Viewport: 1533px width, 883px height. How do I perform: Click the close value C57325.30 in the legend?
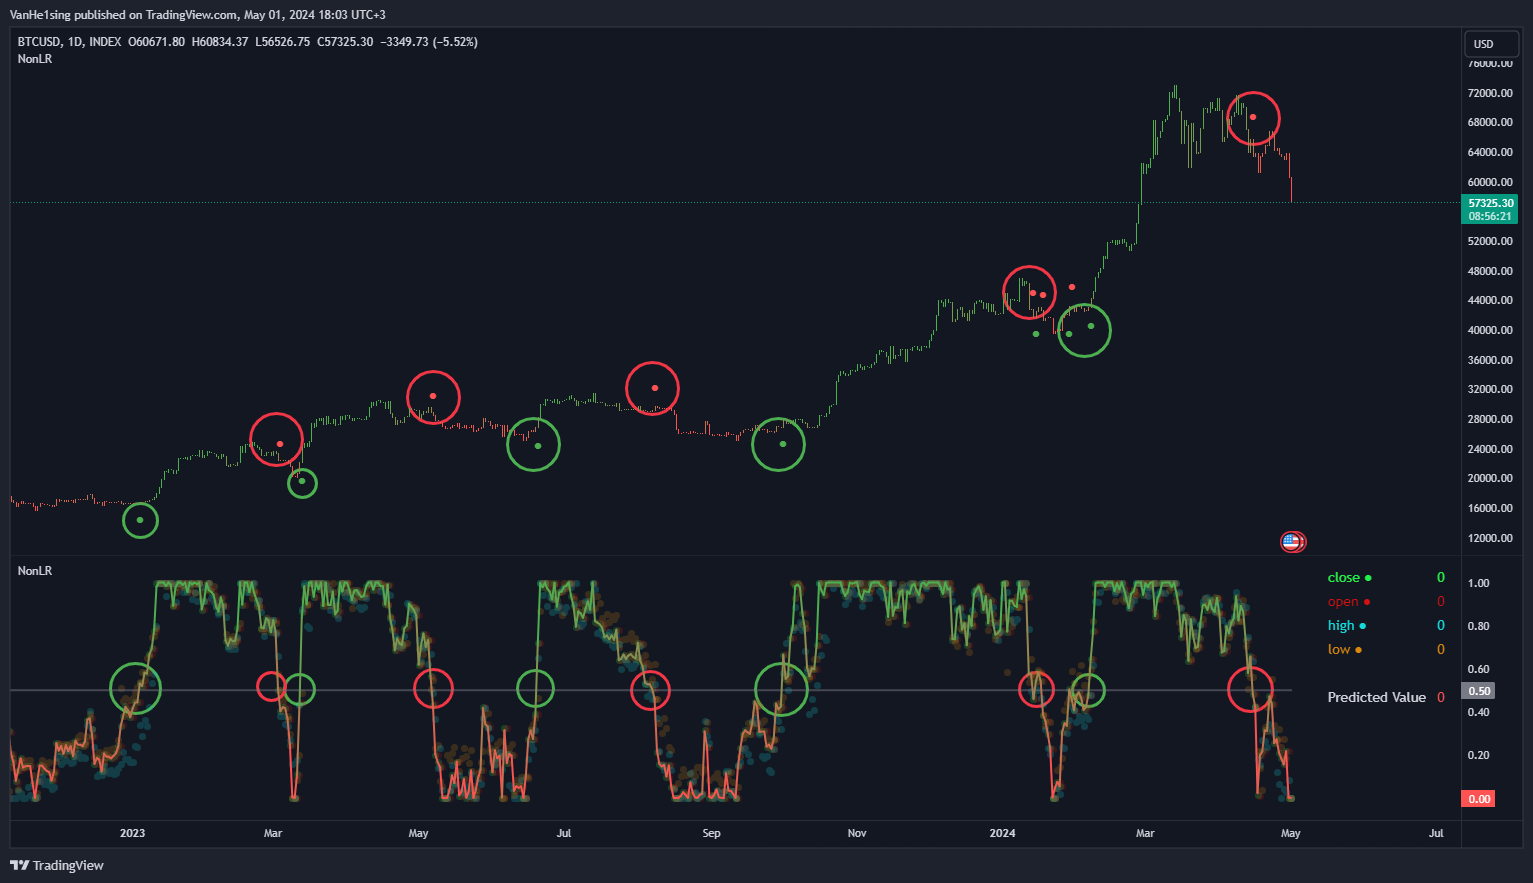(345, 42)
